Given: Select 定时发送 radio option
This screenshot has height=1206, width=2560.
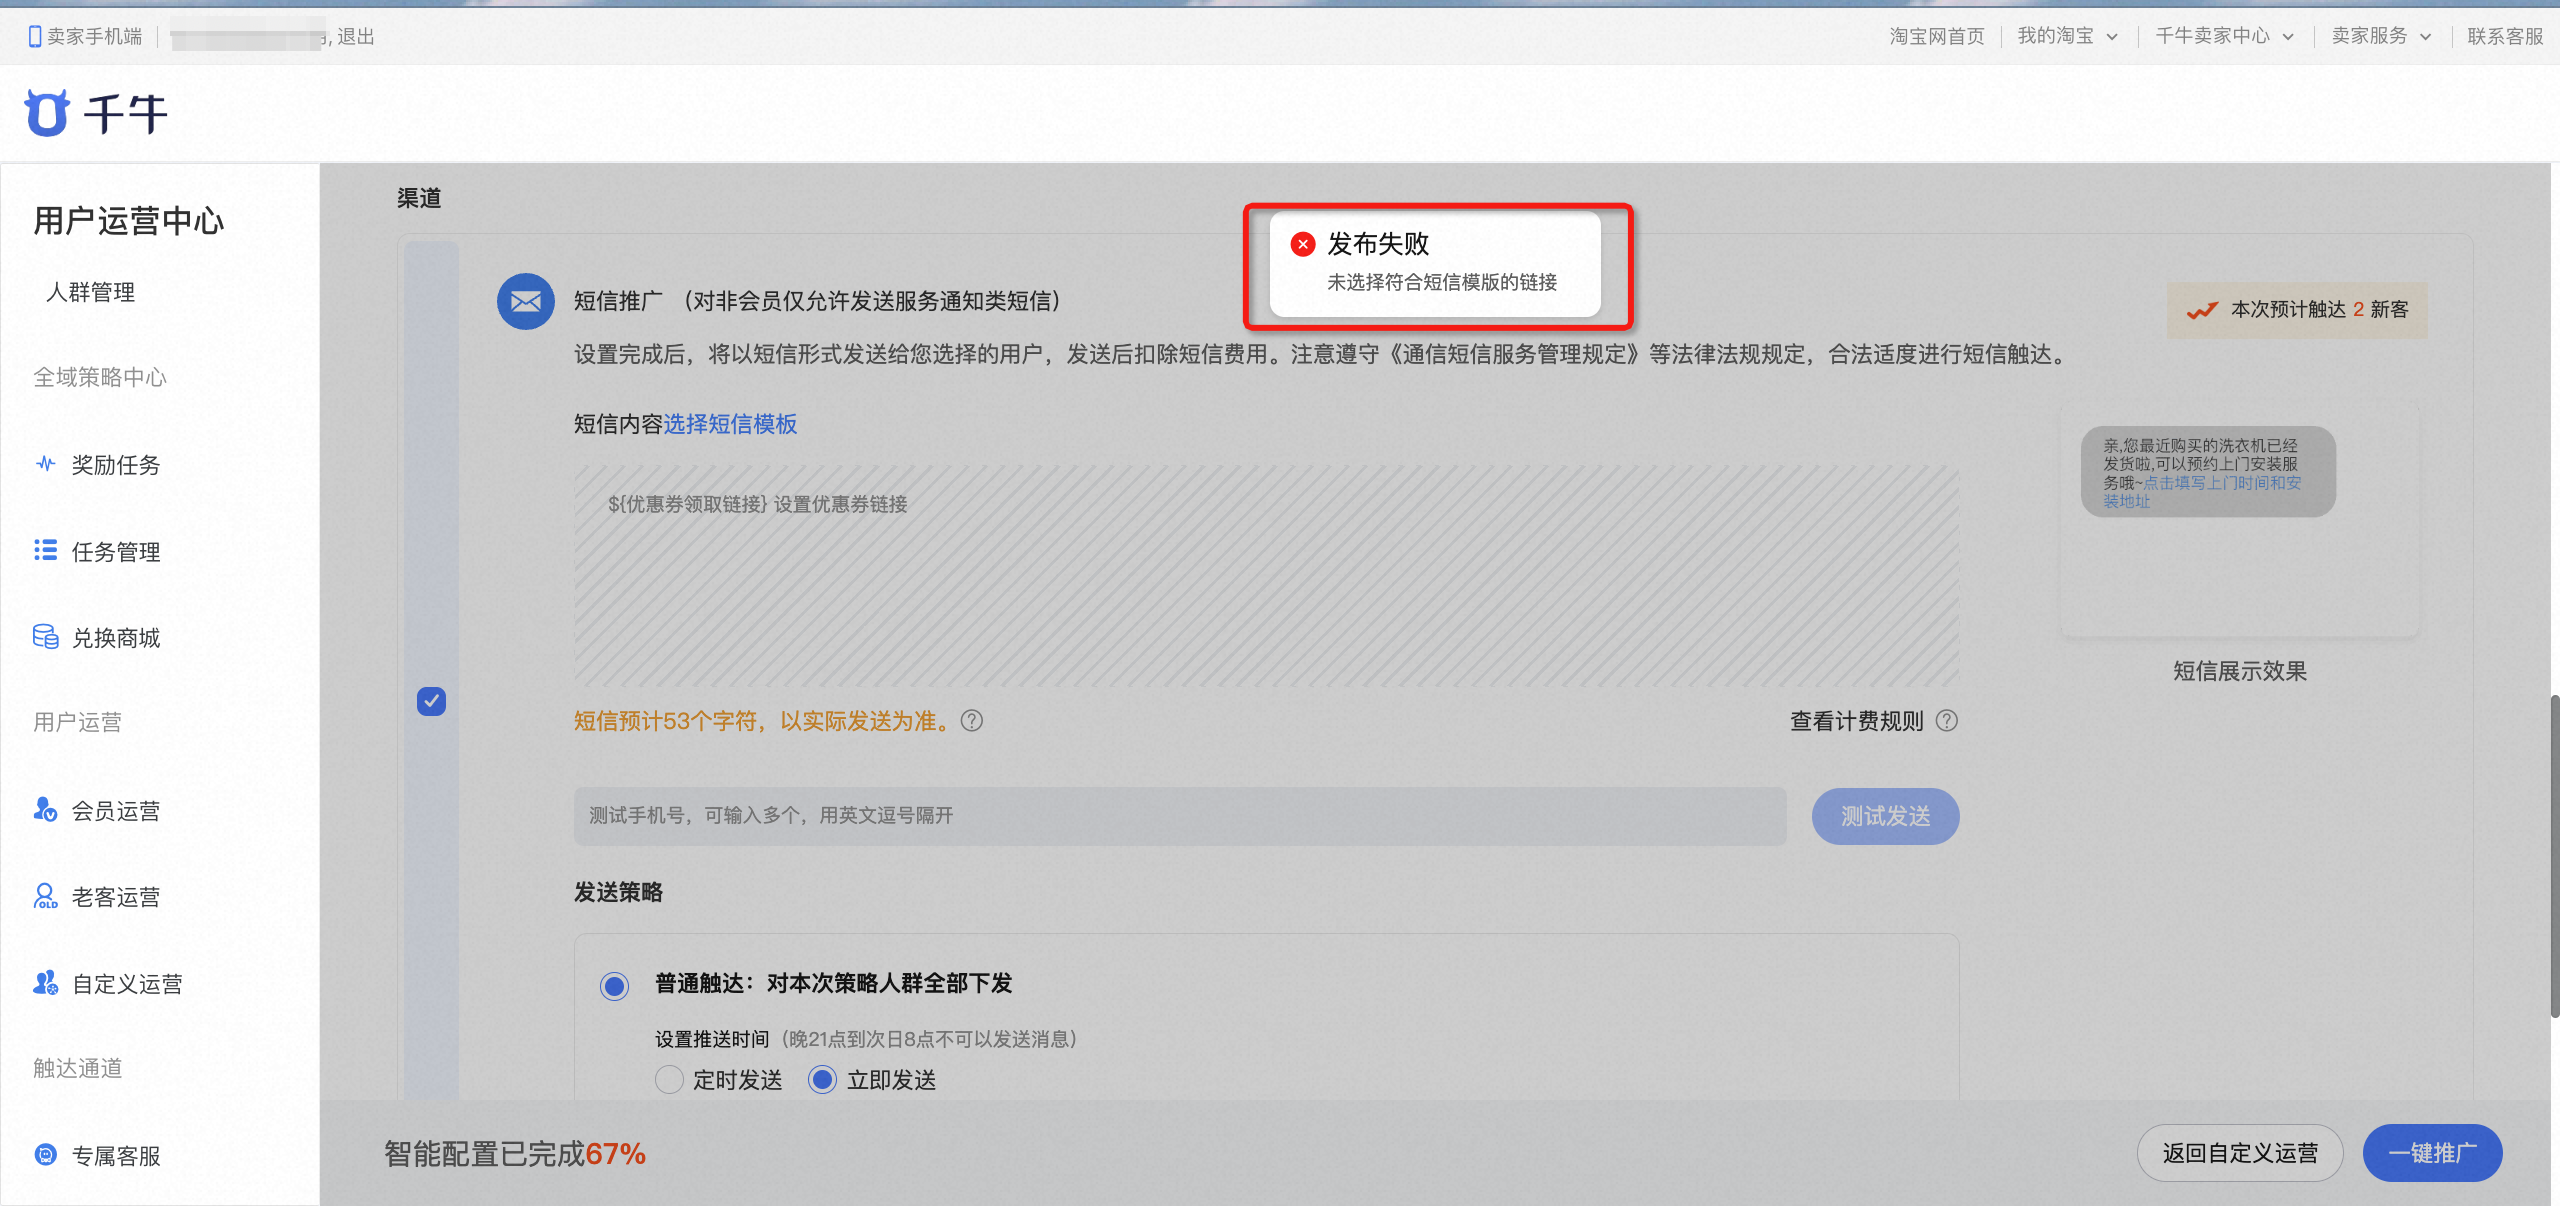Looking at the screenshot, I should 669,1080.
